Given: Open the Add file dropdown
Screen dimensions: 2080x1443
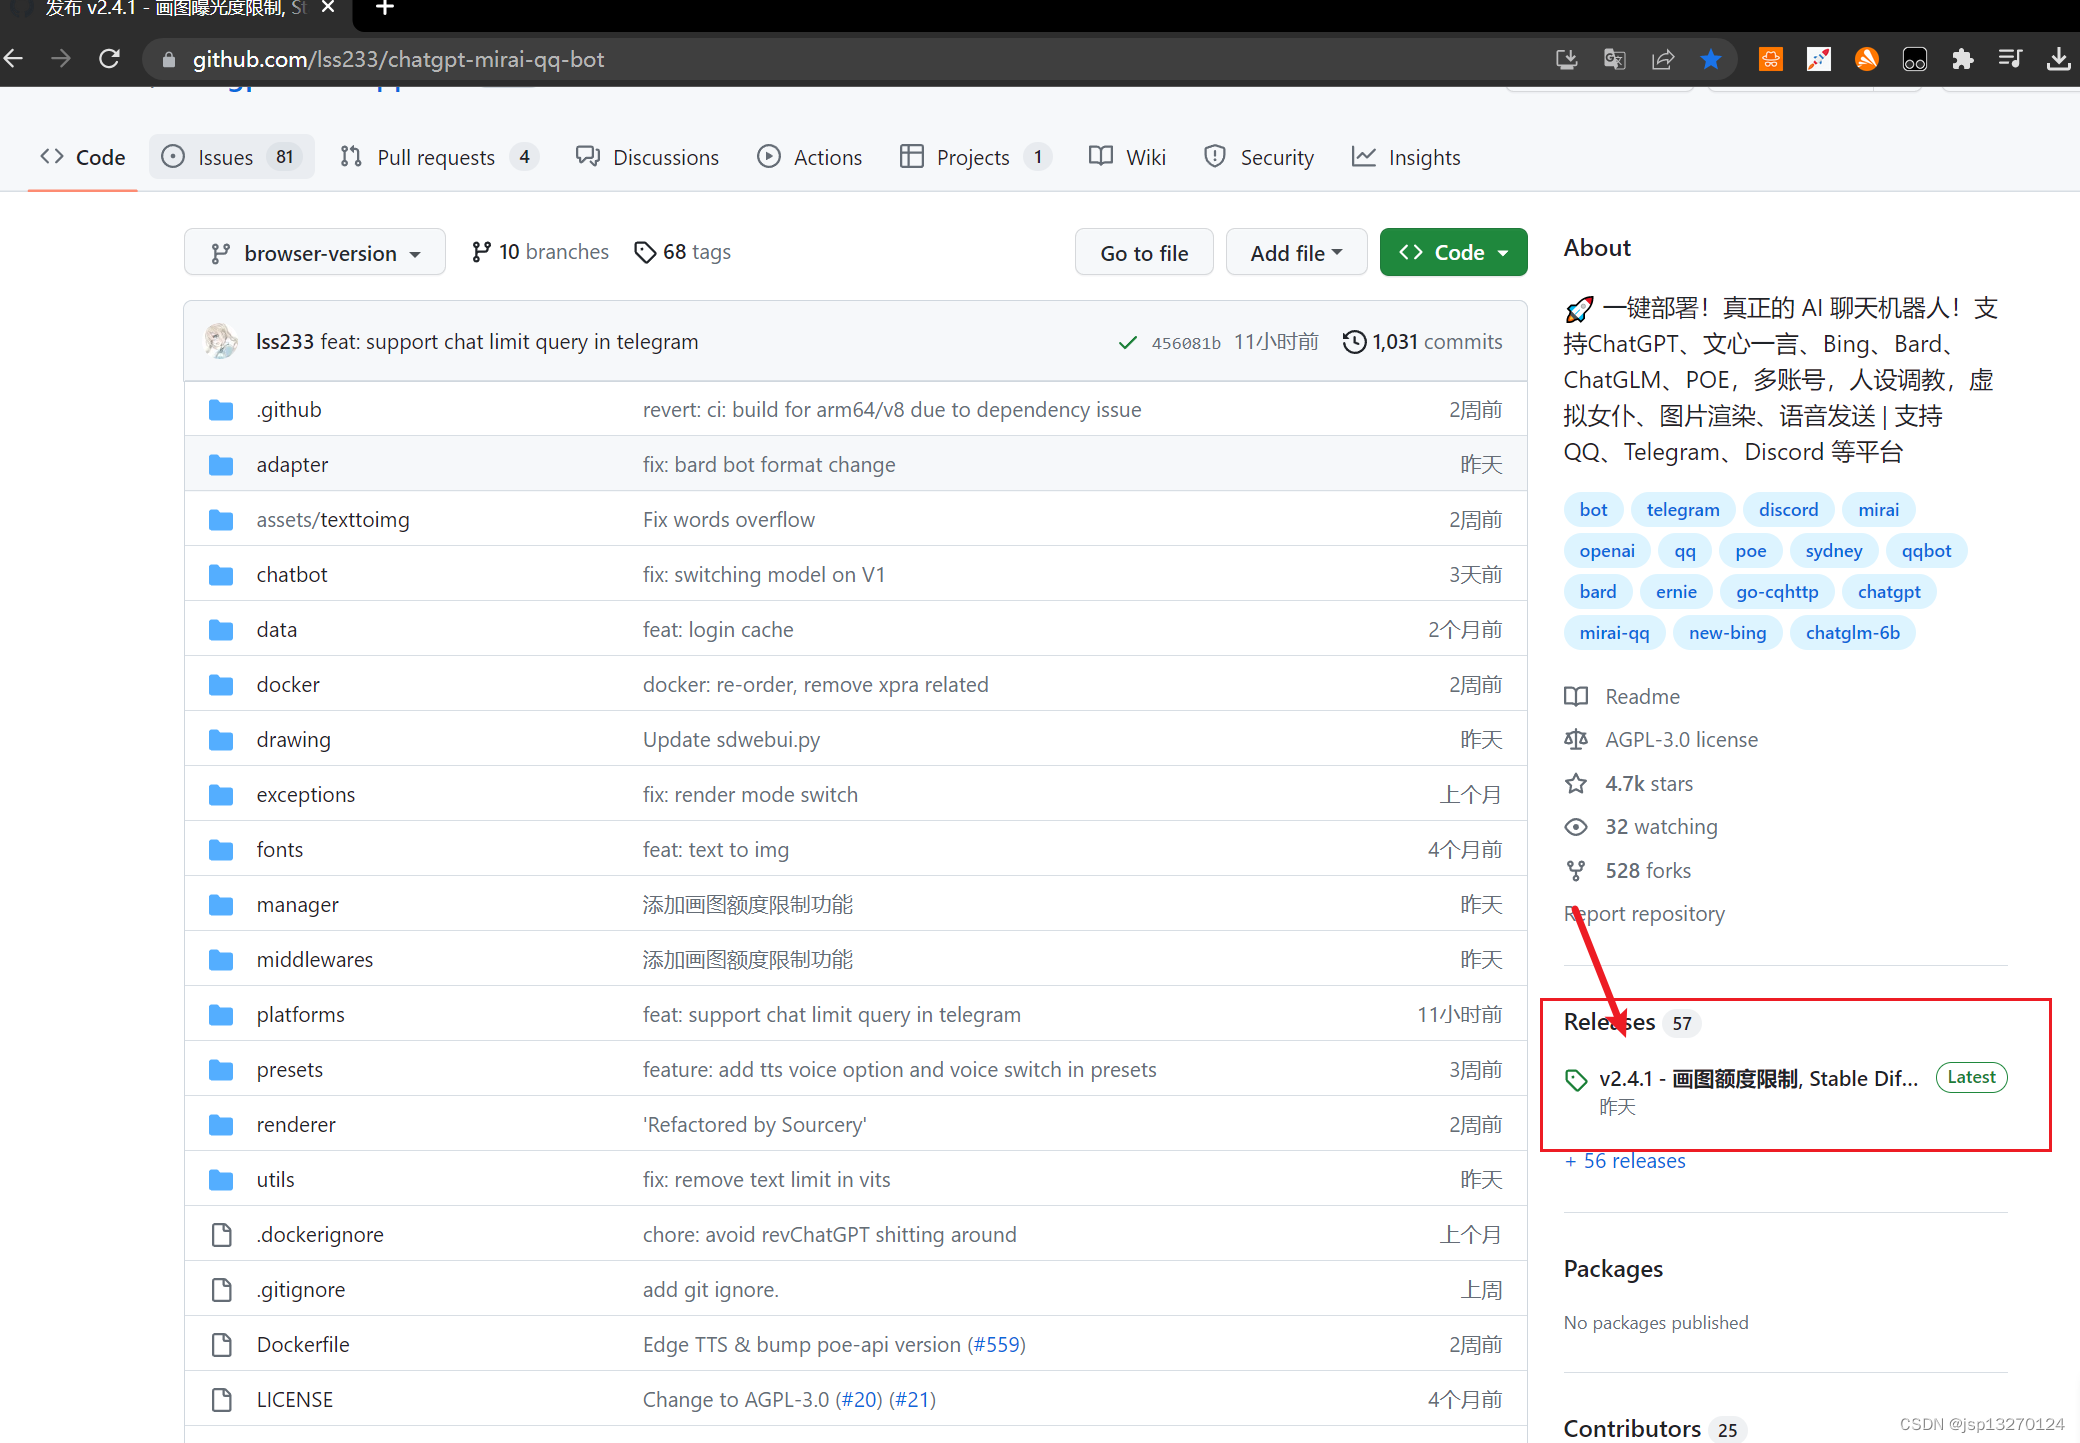Looking at the screenshot, I should [1296, 253].
